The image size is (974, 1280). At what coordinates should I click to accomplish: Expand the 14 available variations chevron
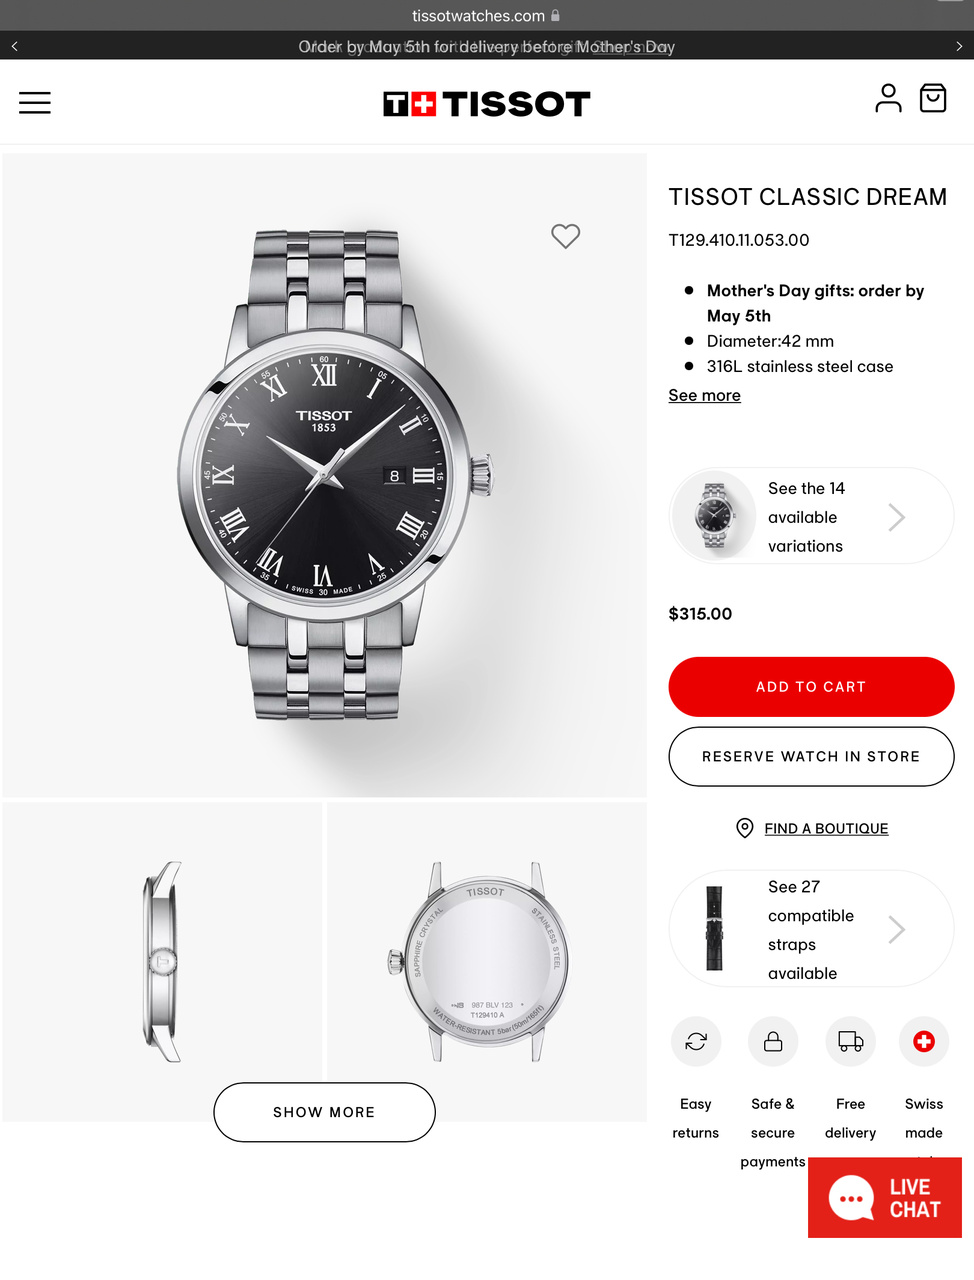897,517
